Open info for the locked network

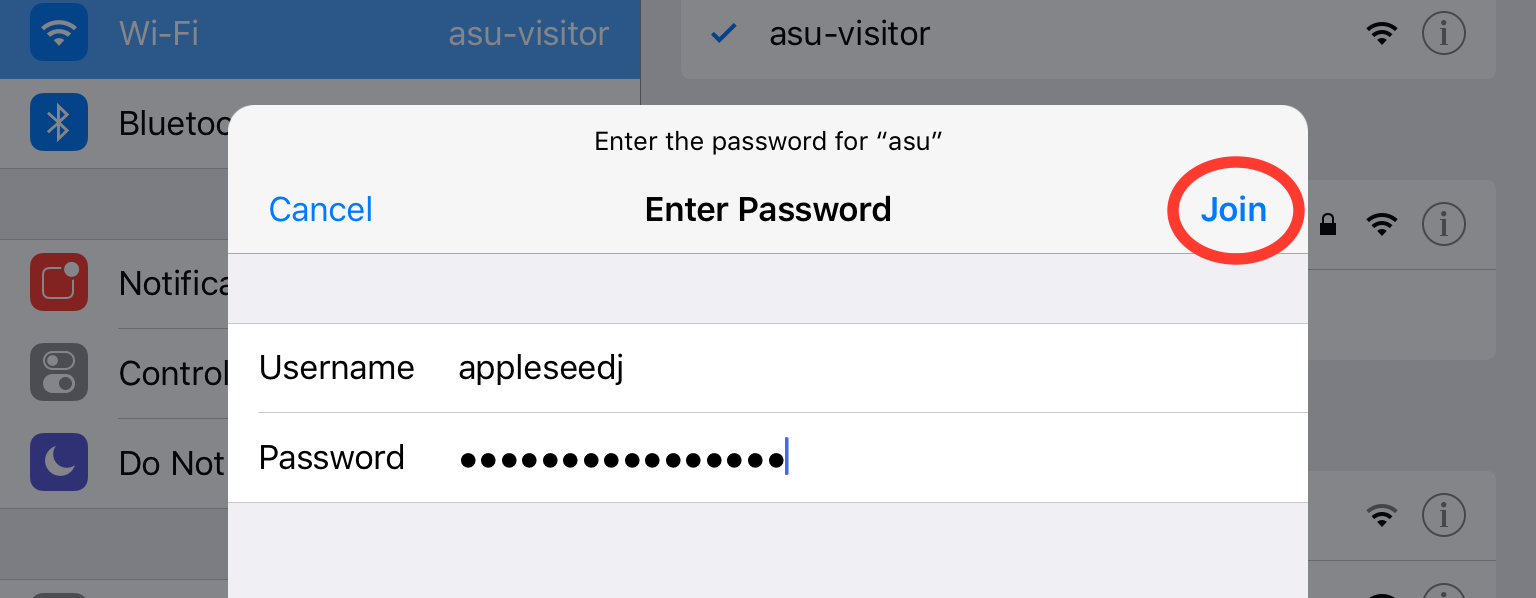1443,225
